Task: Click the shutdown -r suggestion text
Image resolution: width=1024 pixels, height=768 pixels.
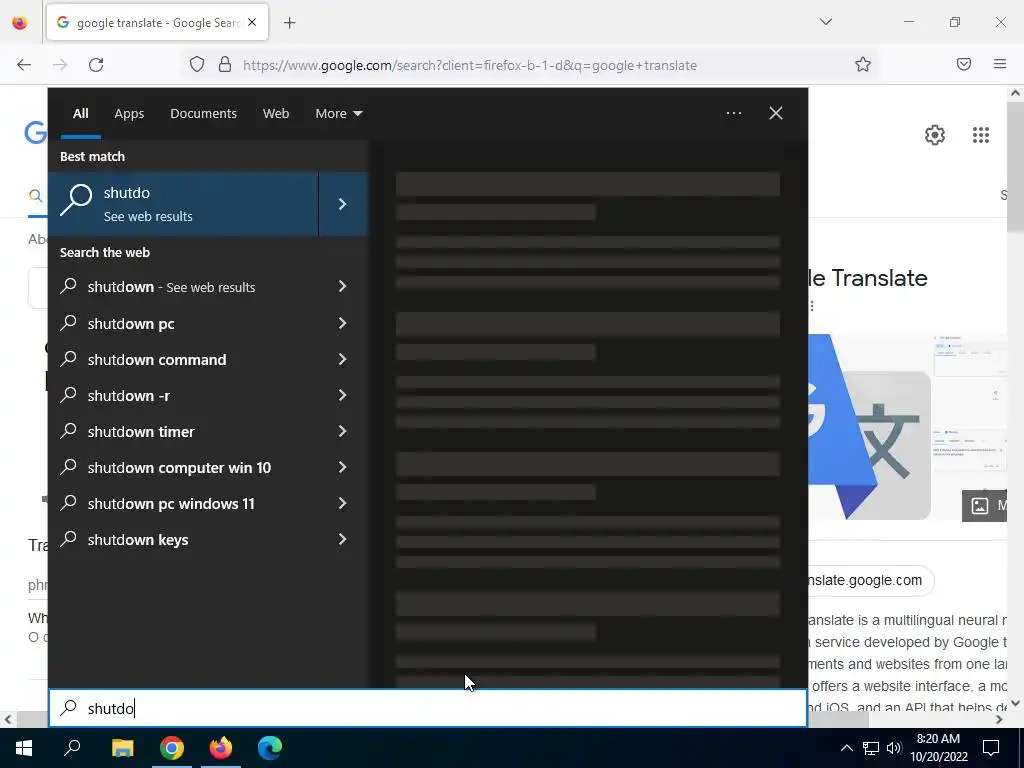Action: [x=129, y=396]
